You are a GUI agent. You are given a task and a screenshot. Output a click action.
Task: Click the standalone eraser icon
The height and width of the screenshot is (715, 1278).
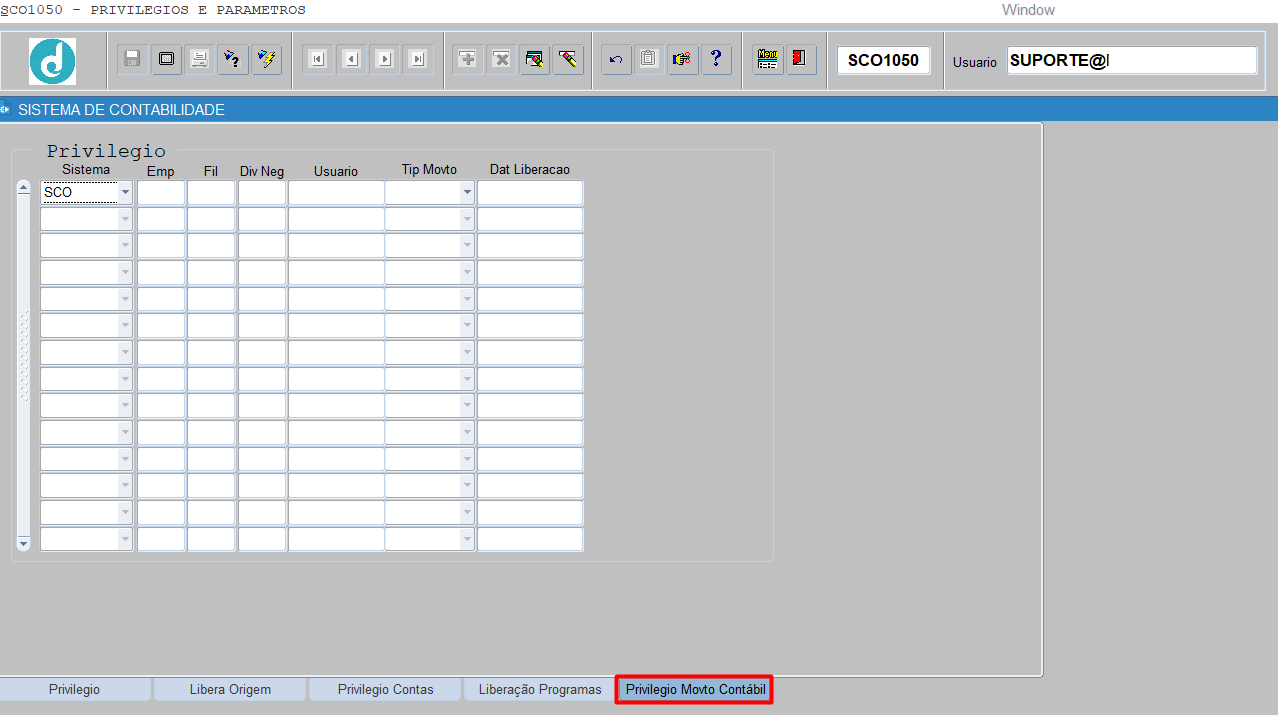coord(568,59)
